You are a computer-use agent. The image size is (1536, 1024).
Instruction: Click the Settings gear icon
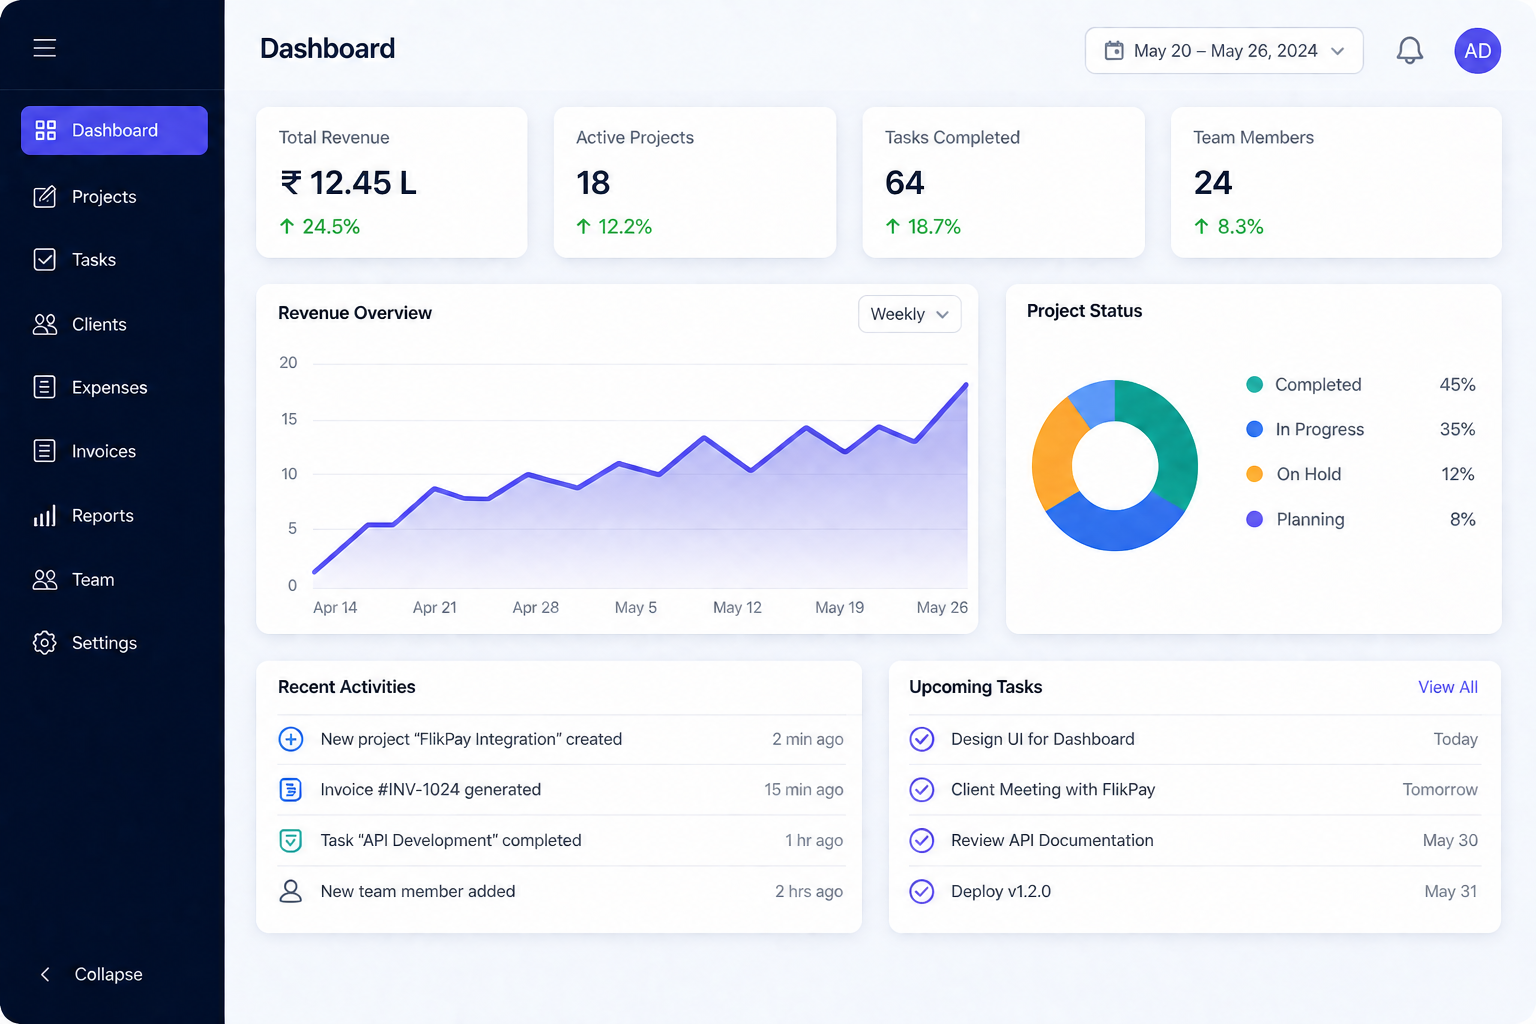coord(45,642)
